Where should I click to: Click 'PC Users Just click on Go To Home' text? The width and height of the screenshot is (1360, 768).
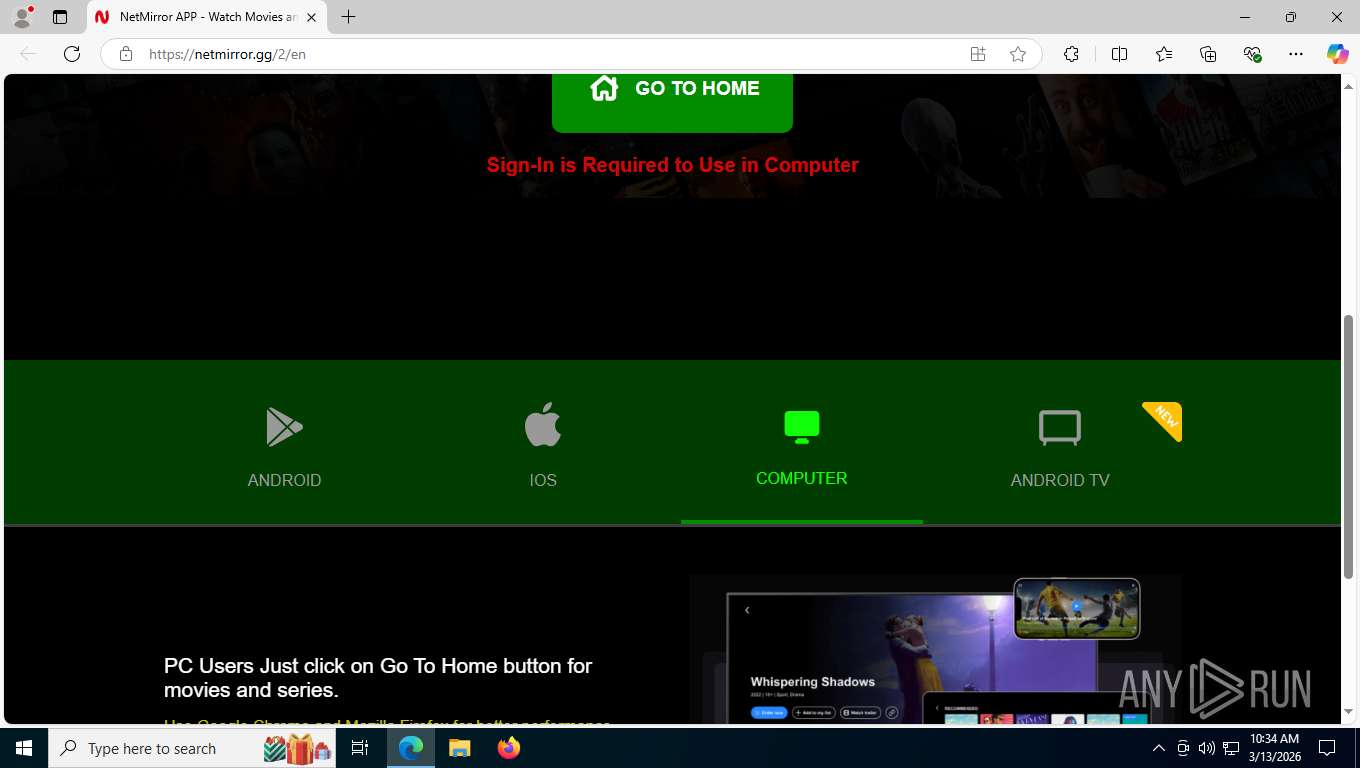[378, 678]
